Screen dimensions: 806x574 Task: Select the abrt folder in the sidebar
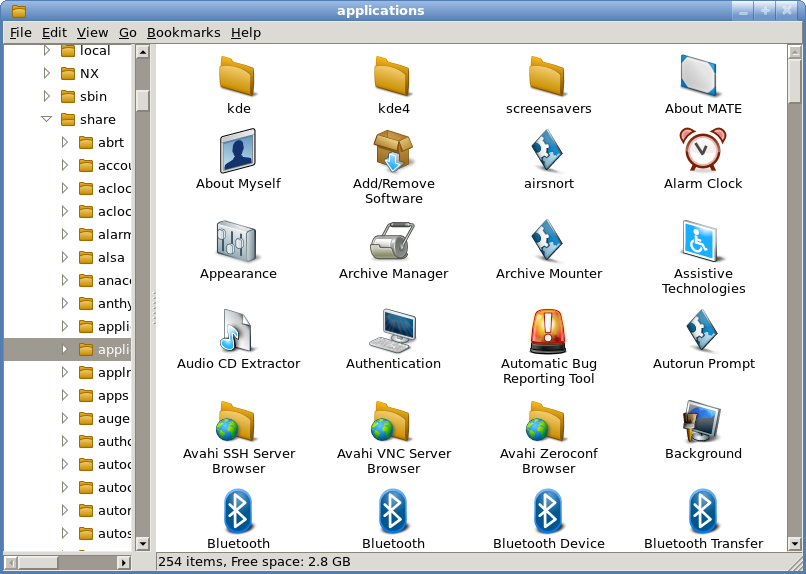pyautogui.click(x=101, y=142)
